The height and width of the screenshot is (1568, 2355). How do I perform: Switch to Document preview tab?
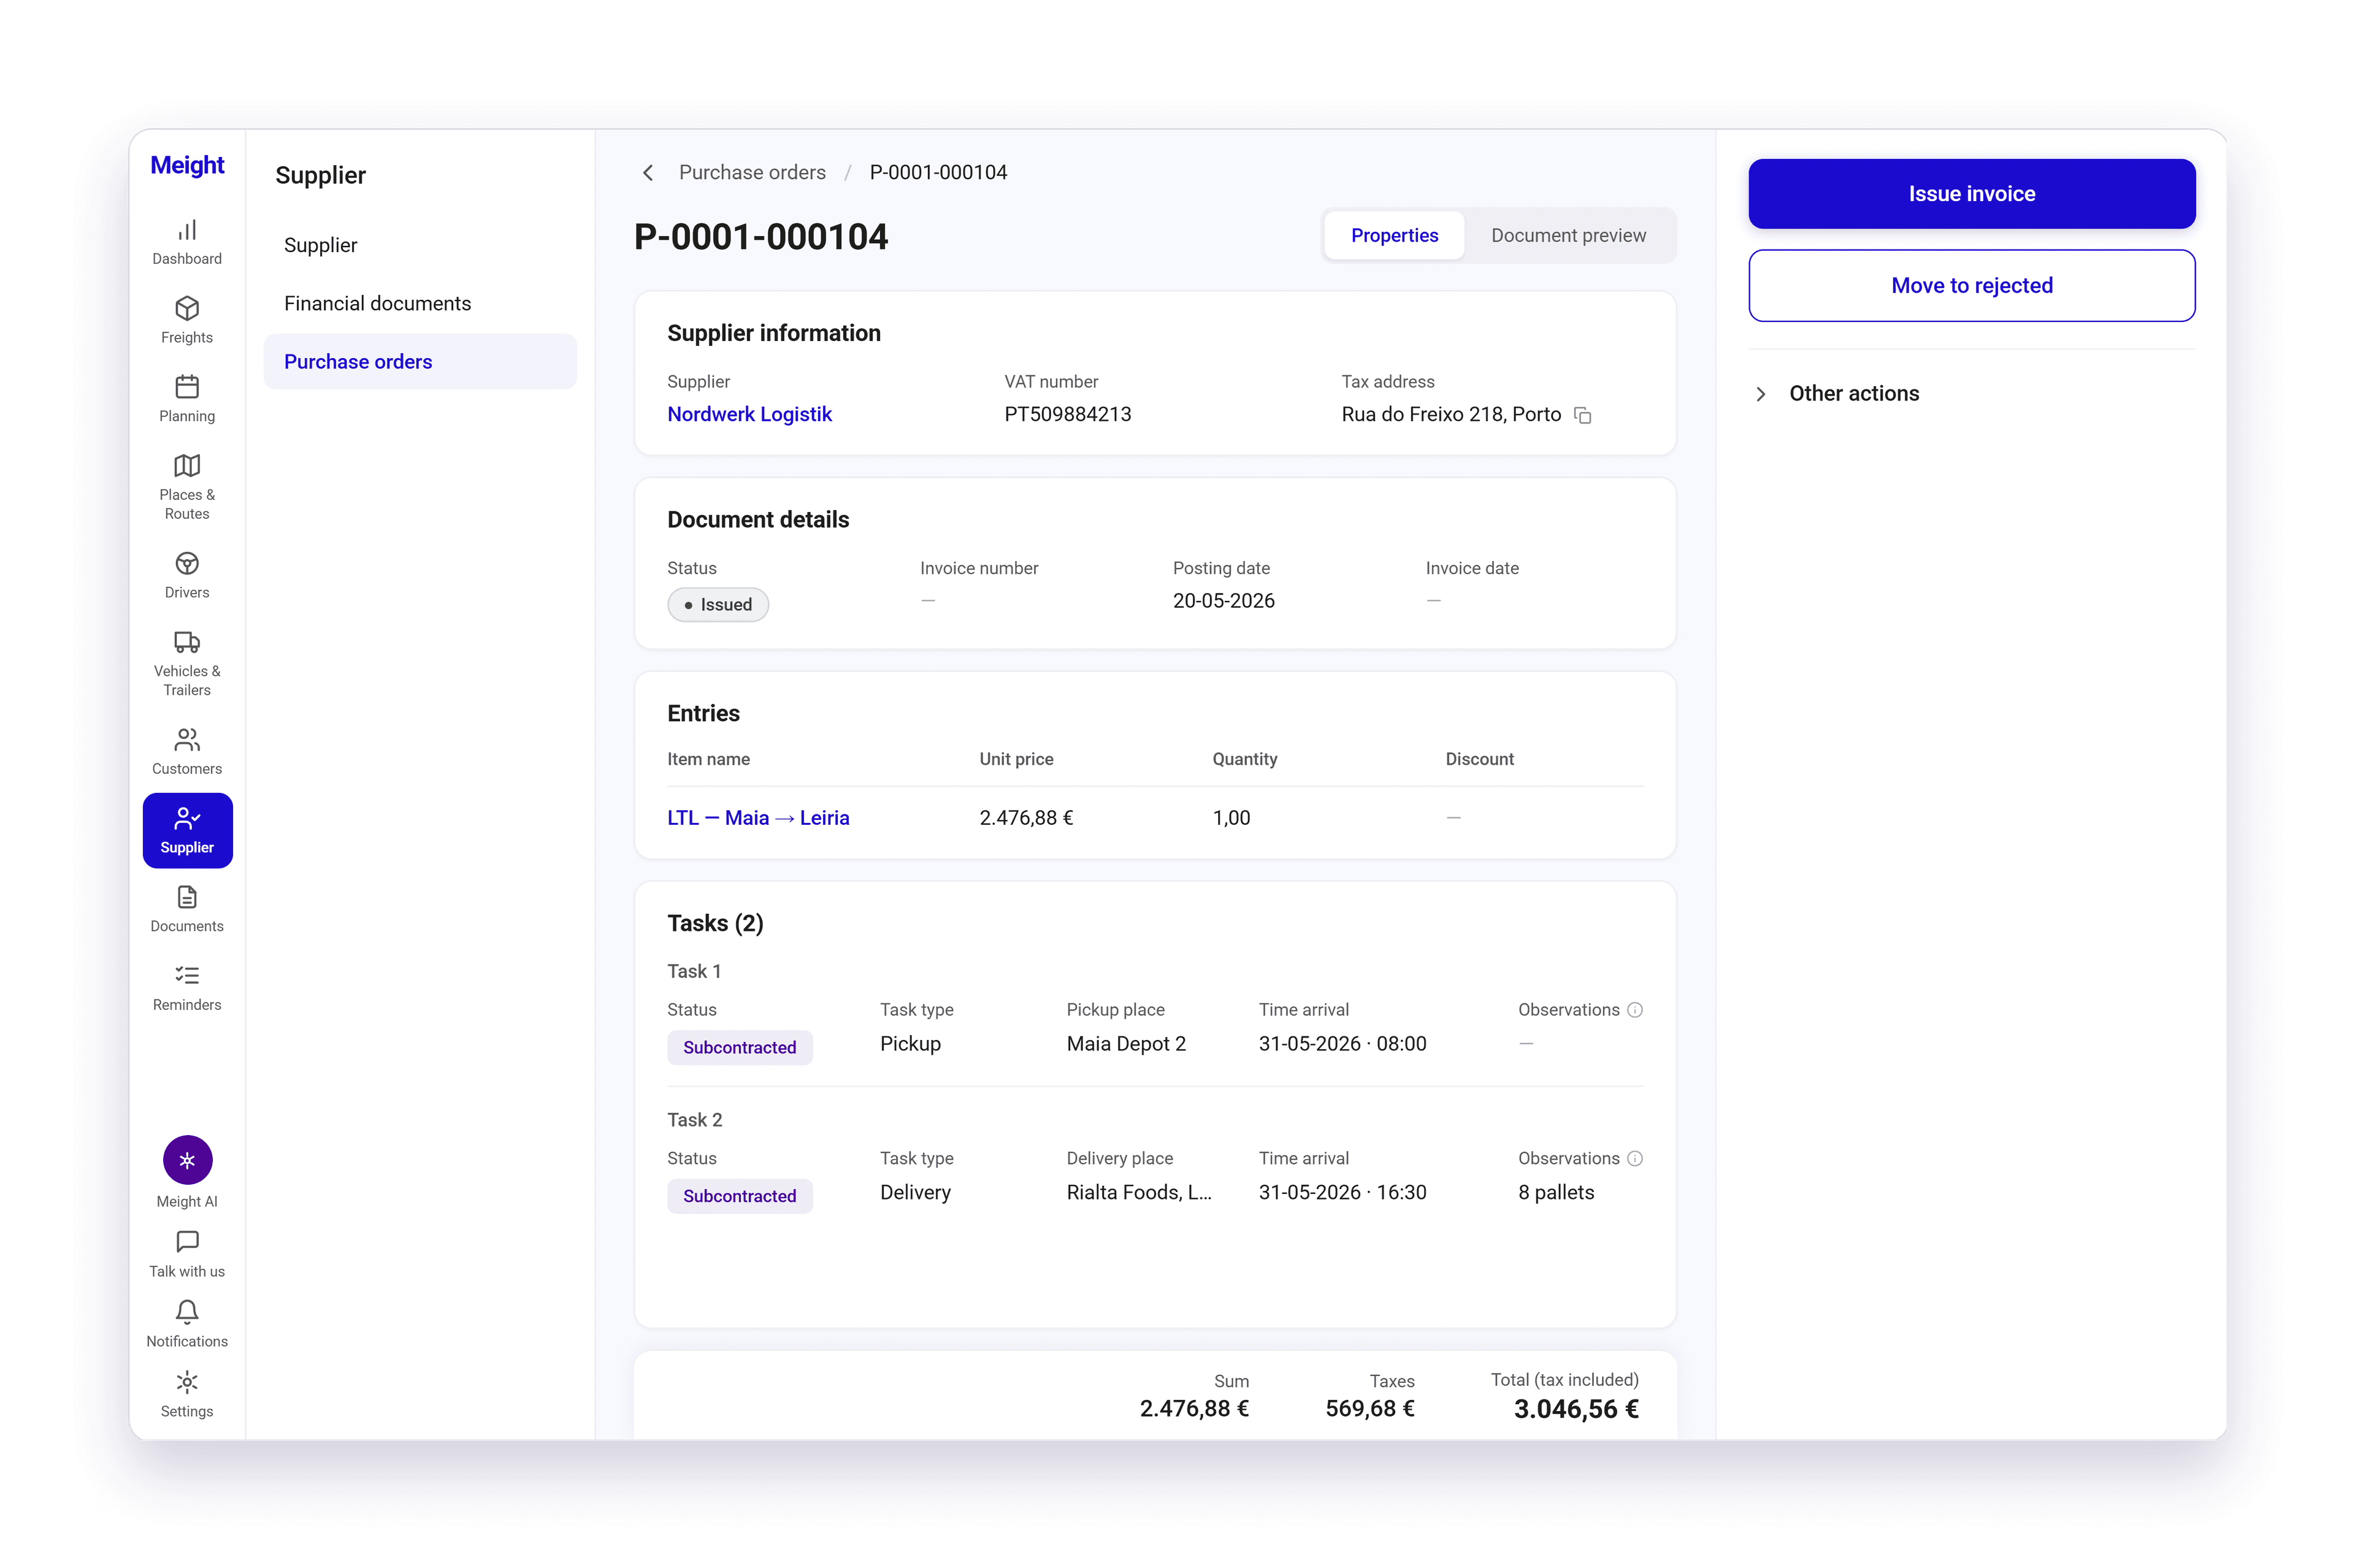click(x=1568, y=235)
